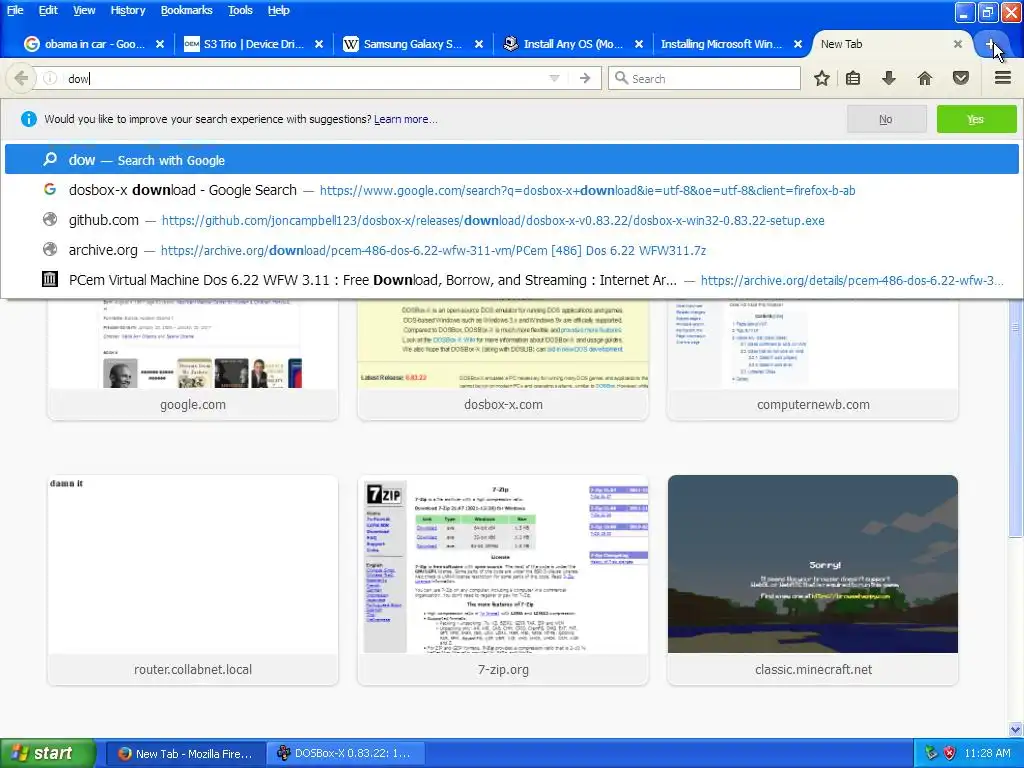
Task: Click the 11:28 AM system clock
Action: (987, 753)
